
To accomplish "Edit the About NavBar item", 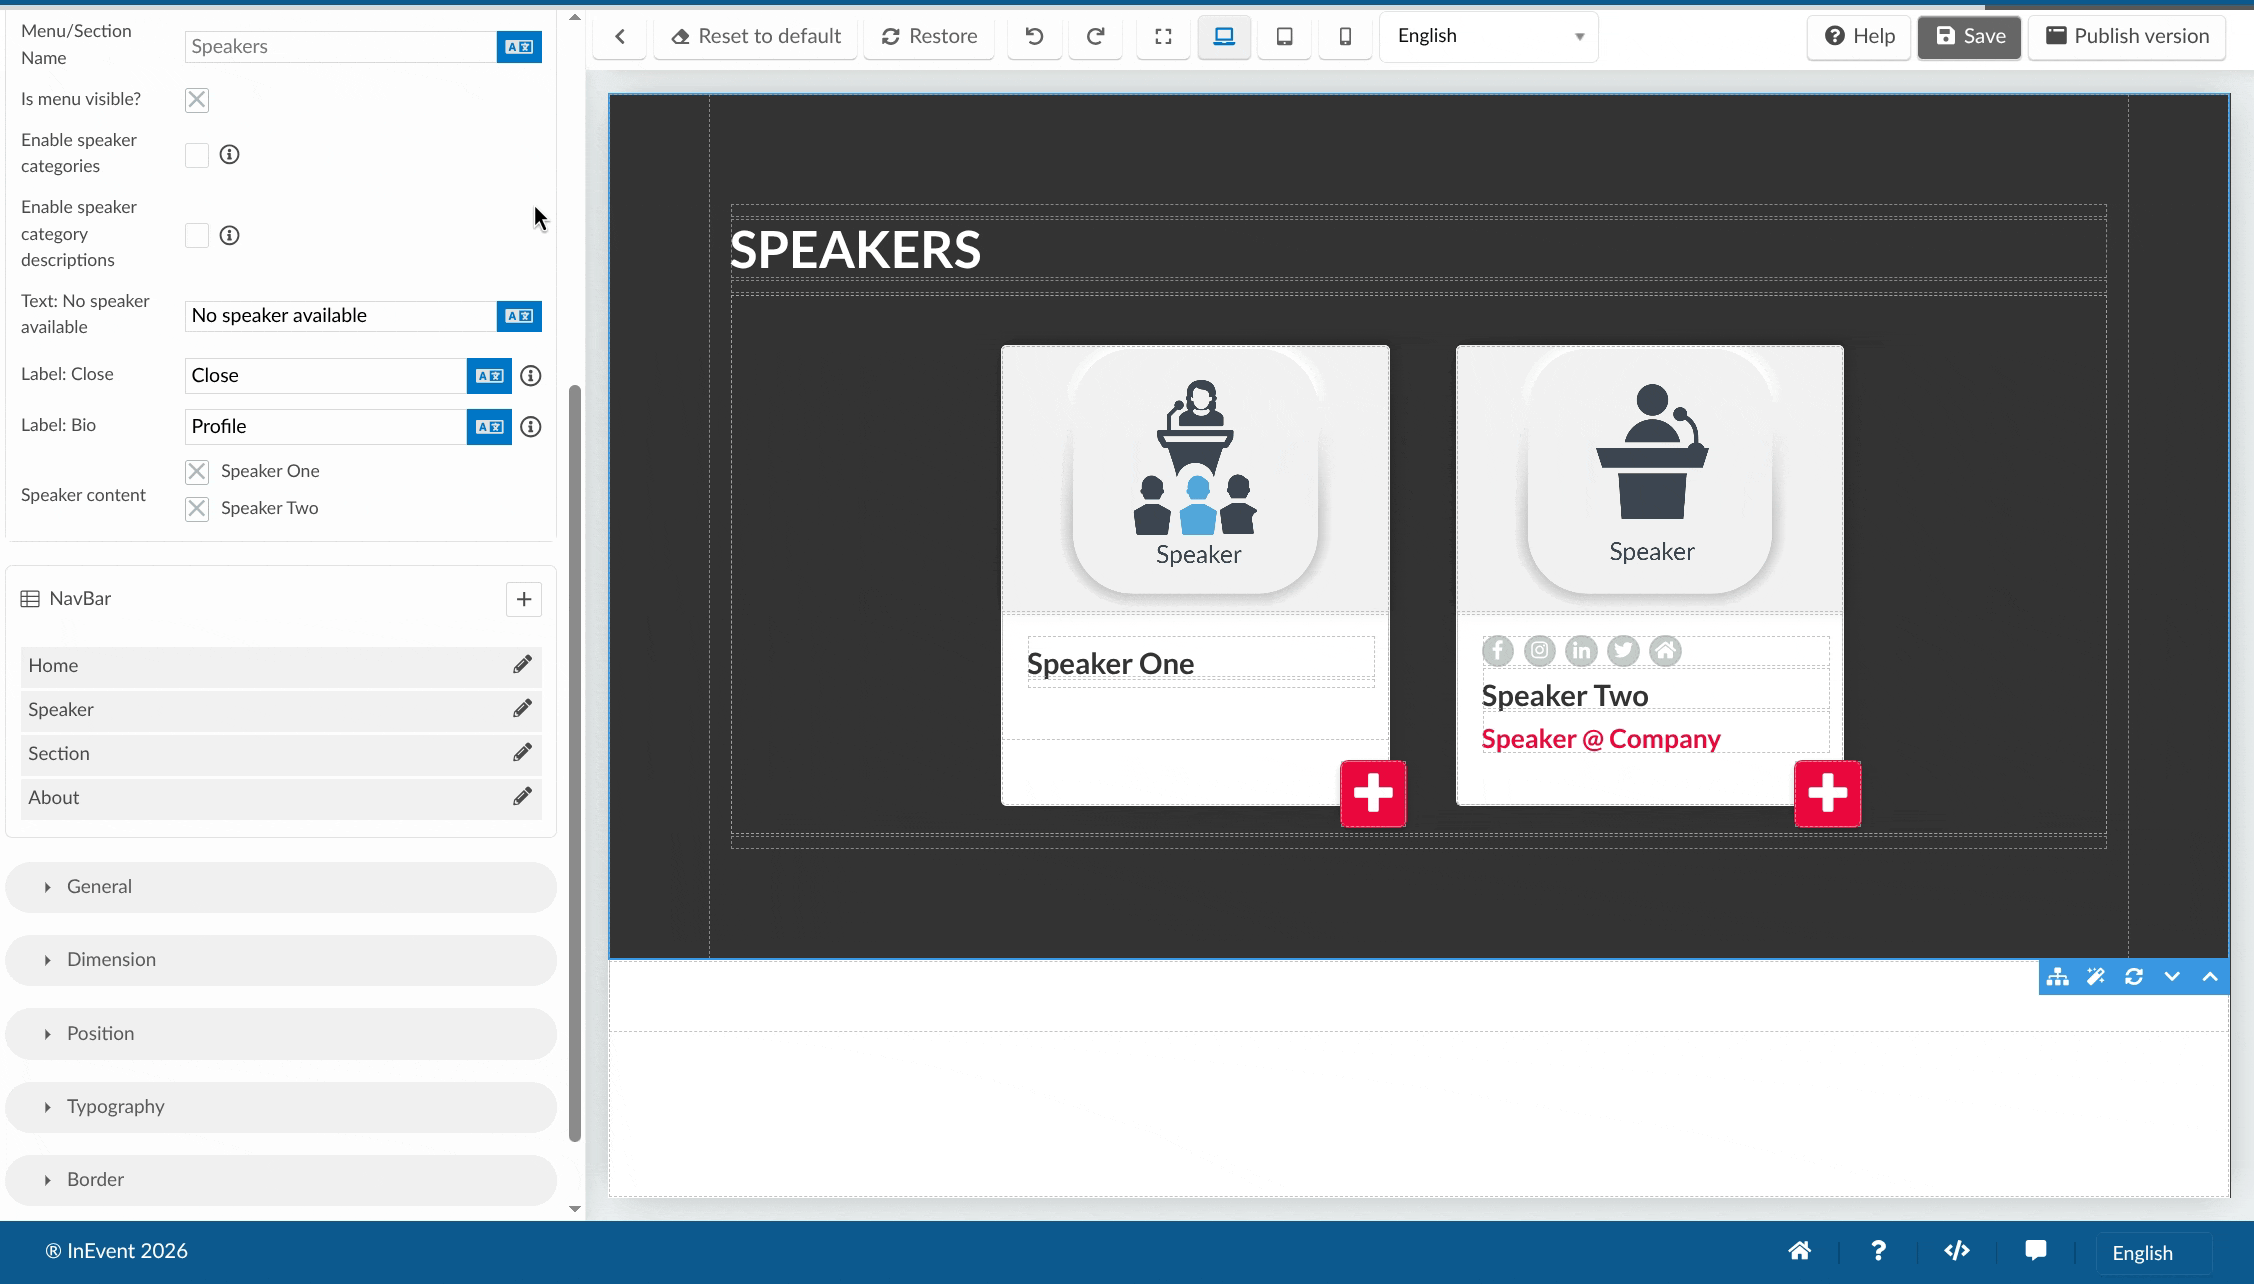I will (523, 797).
